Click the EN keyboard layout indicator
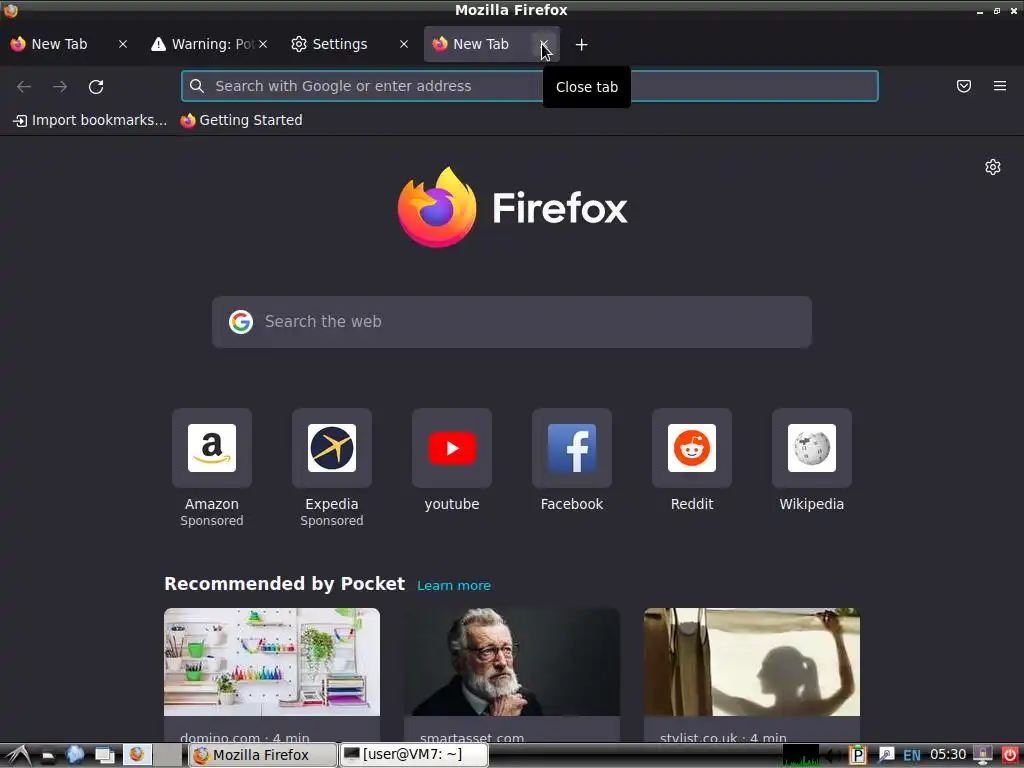 912,756
